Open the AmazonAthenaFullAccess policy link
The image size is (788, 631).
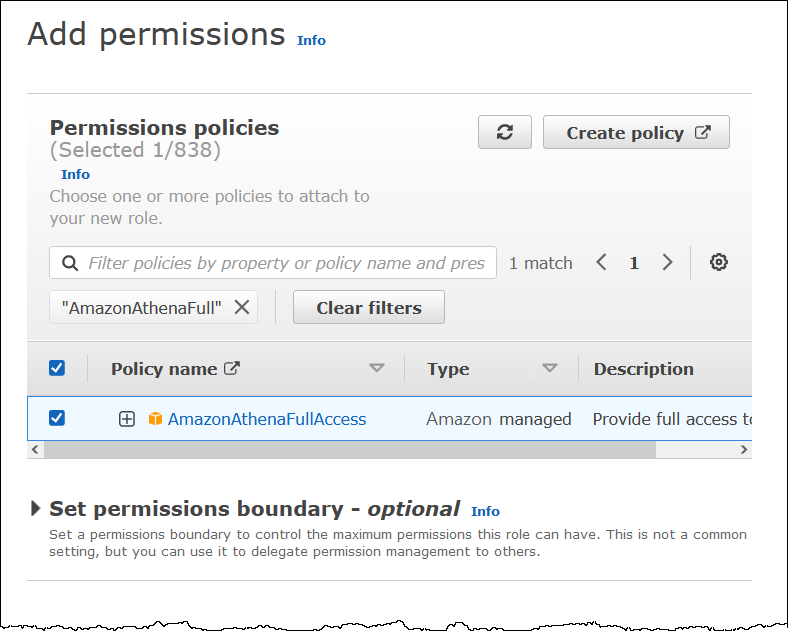pos(267,419)
